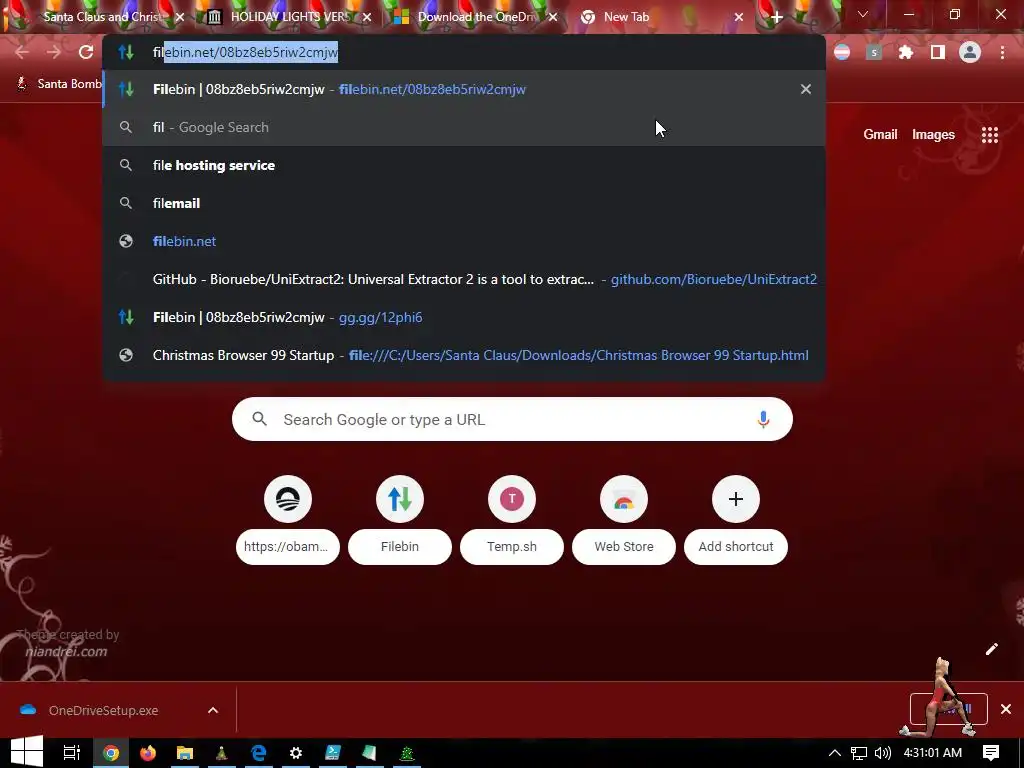
Task: Choose the 'filemail' search suggestion
Action: click(464, 202)
